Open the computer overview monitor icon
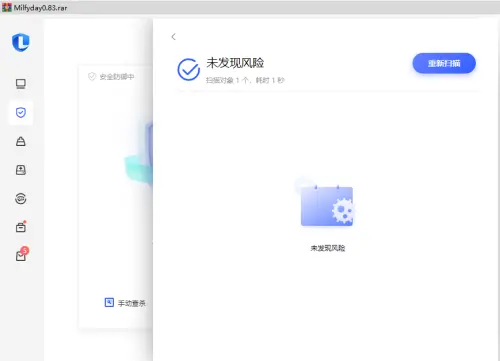 (21, 84)
